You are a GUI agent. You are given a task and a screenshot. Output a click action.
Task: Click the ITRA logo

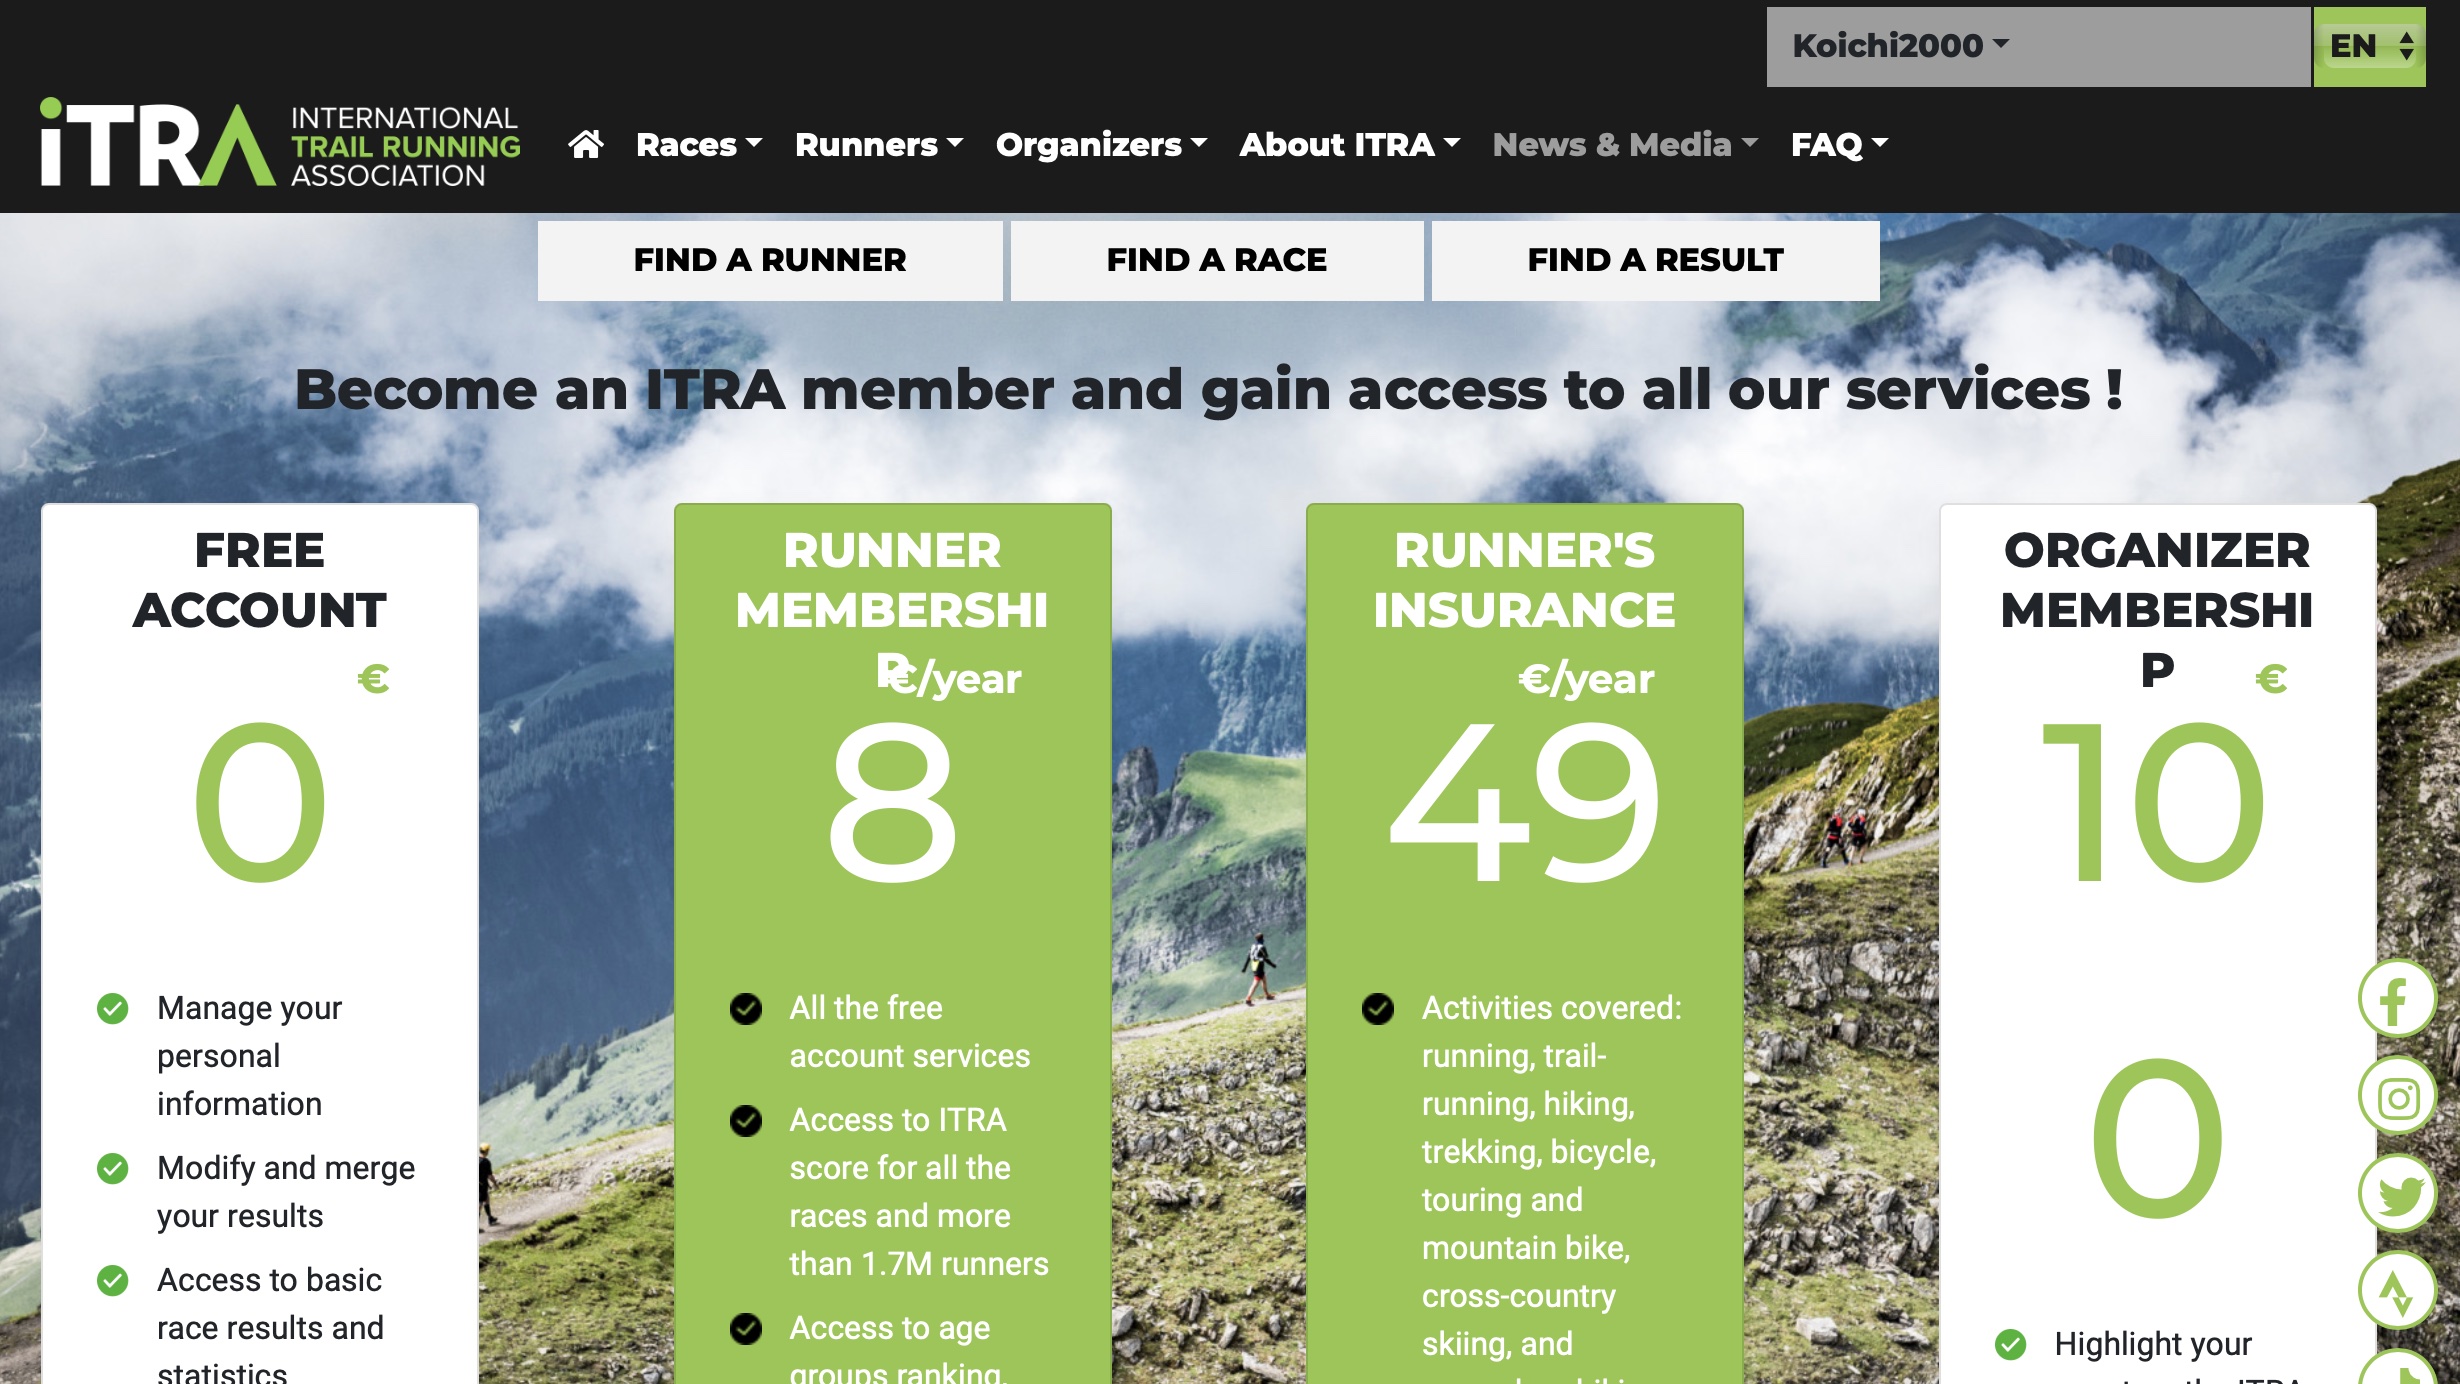click(280, 143)
